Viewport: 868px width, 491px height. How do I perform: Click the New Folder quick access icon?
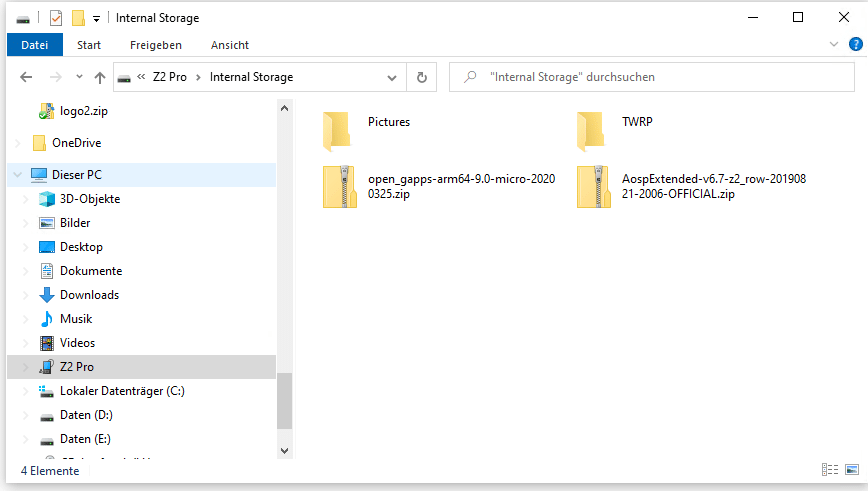(x=78, y=18)
